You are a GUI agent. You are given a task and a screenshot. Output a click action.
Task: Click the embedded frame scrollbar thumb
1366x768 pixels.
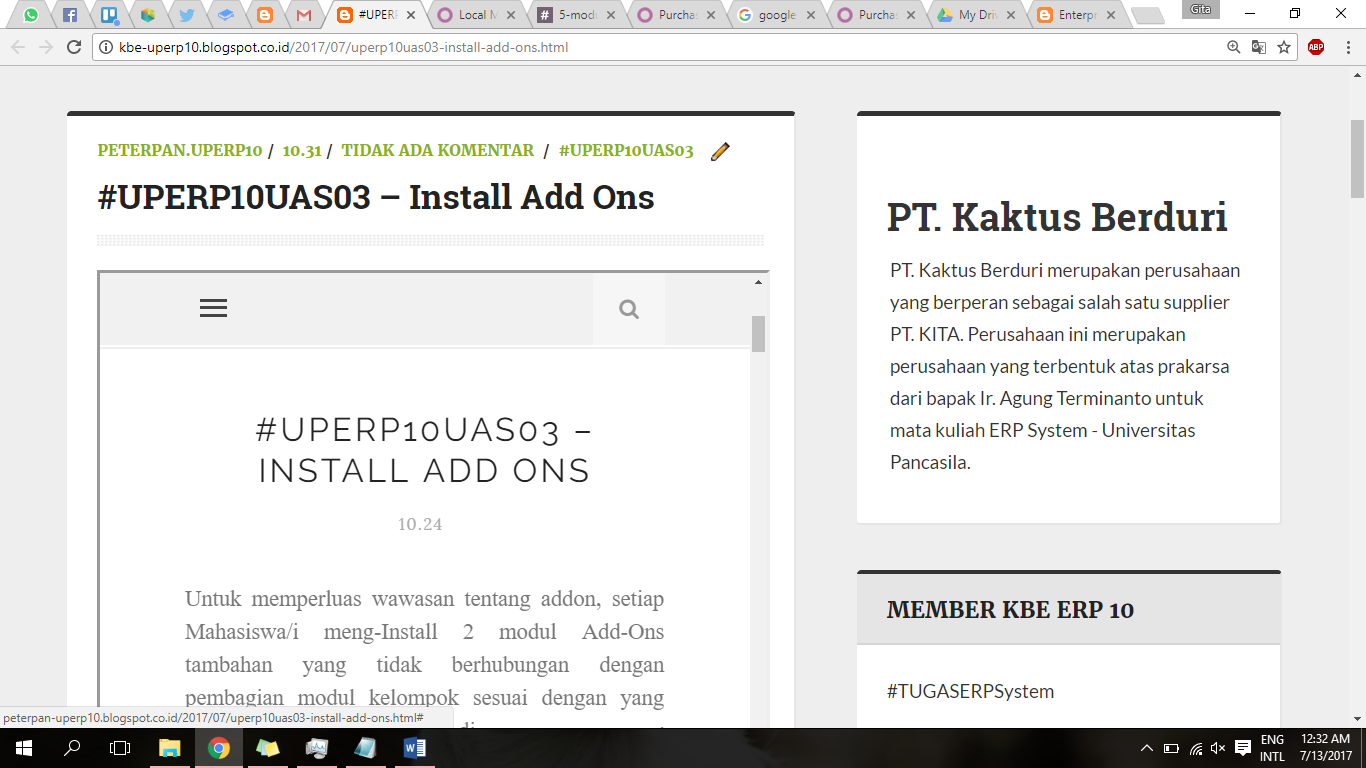pos(758,334)
